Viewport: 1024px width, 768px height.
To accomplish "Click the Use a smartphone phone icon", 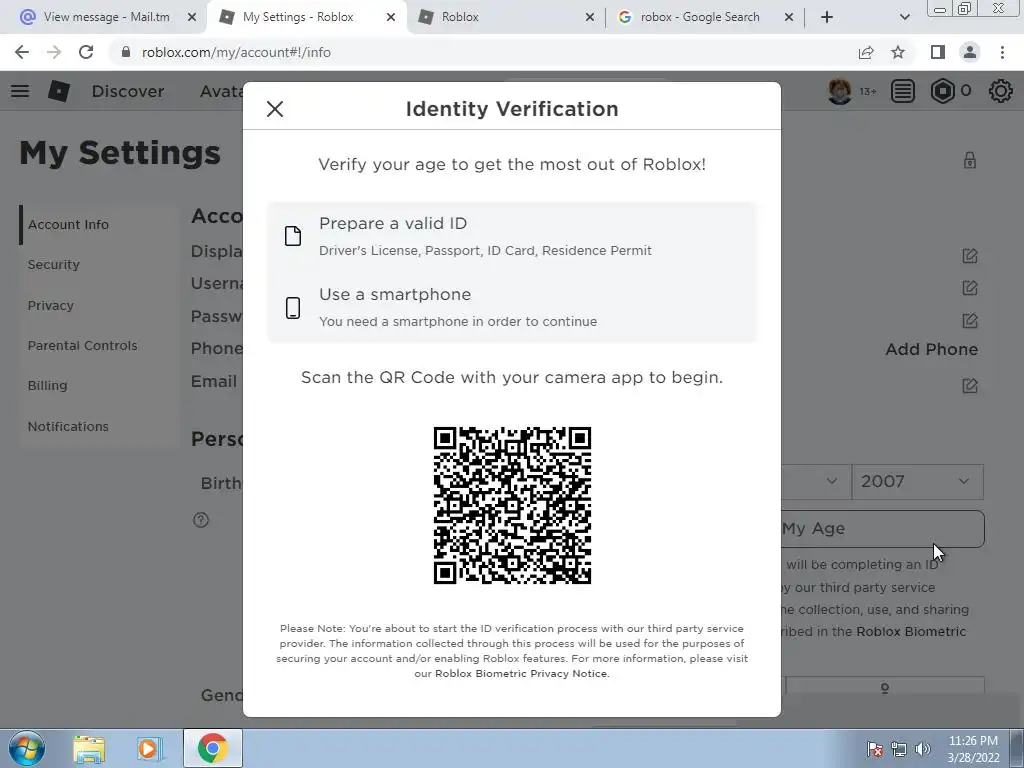I will pos(293,308).
